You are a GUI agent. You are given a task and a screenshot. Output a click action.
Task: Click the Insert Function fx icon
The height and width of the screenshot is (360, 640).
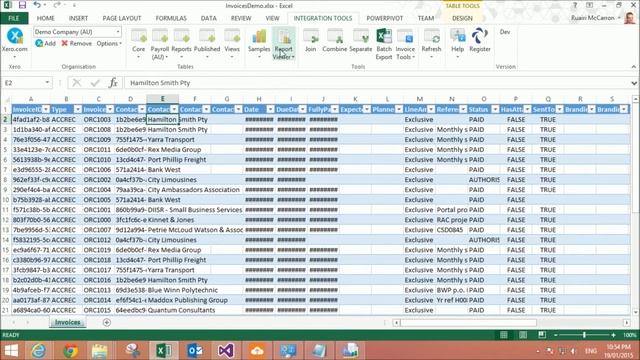coord(113,83)
